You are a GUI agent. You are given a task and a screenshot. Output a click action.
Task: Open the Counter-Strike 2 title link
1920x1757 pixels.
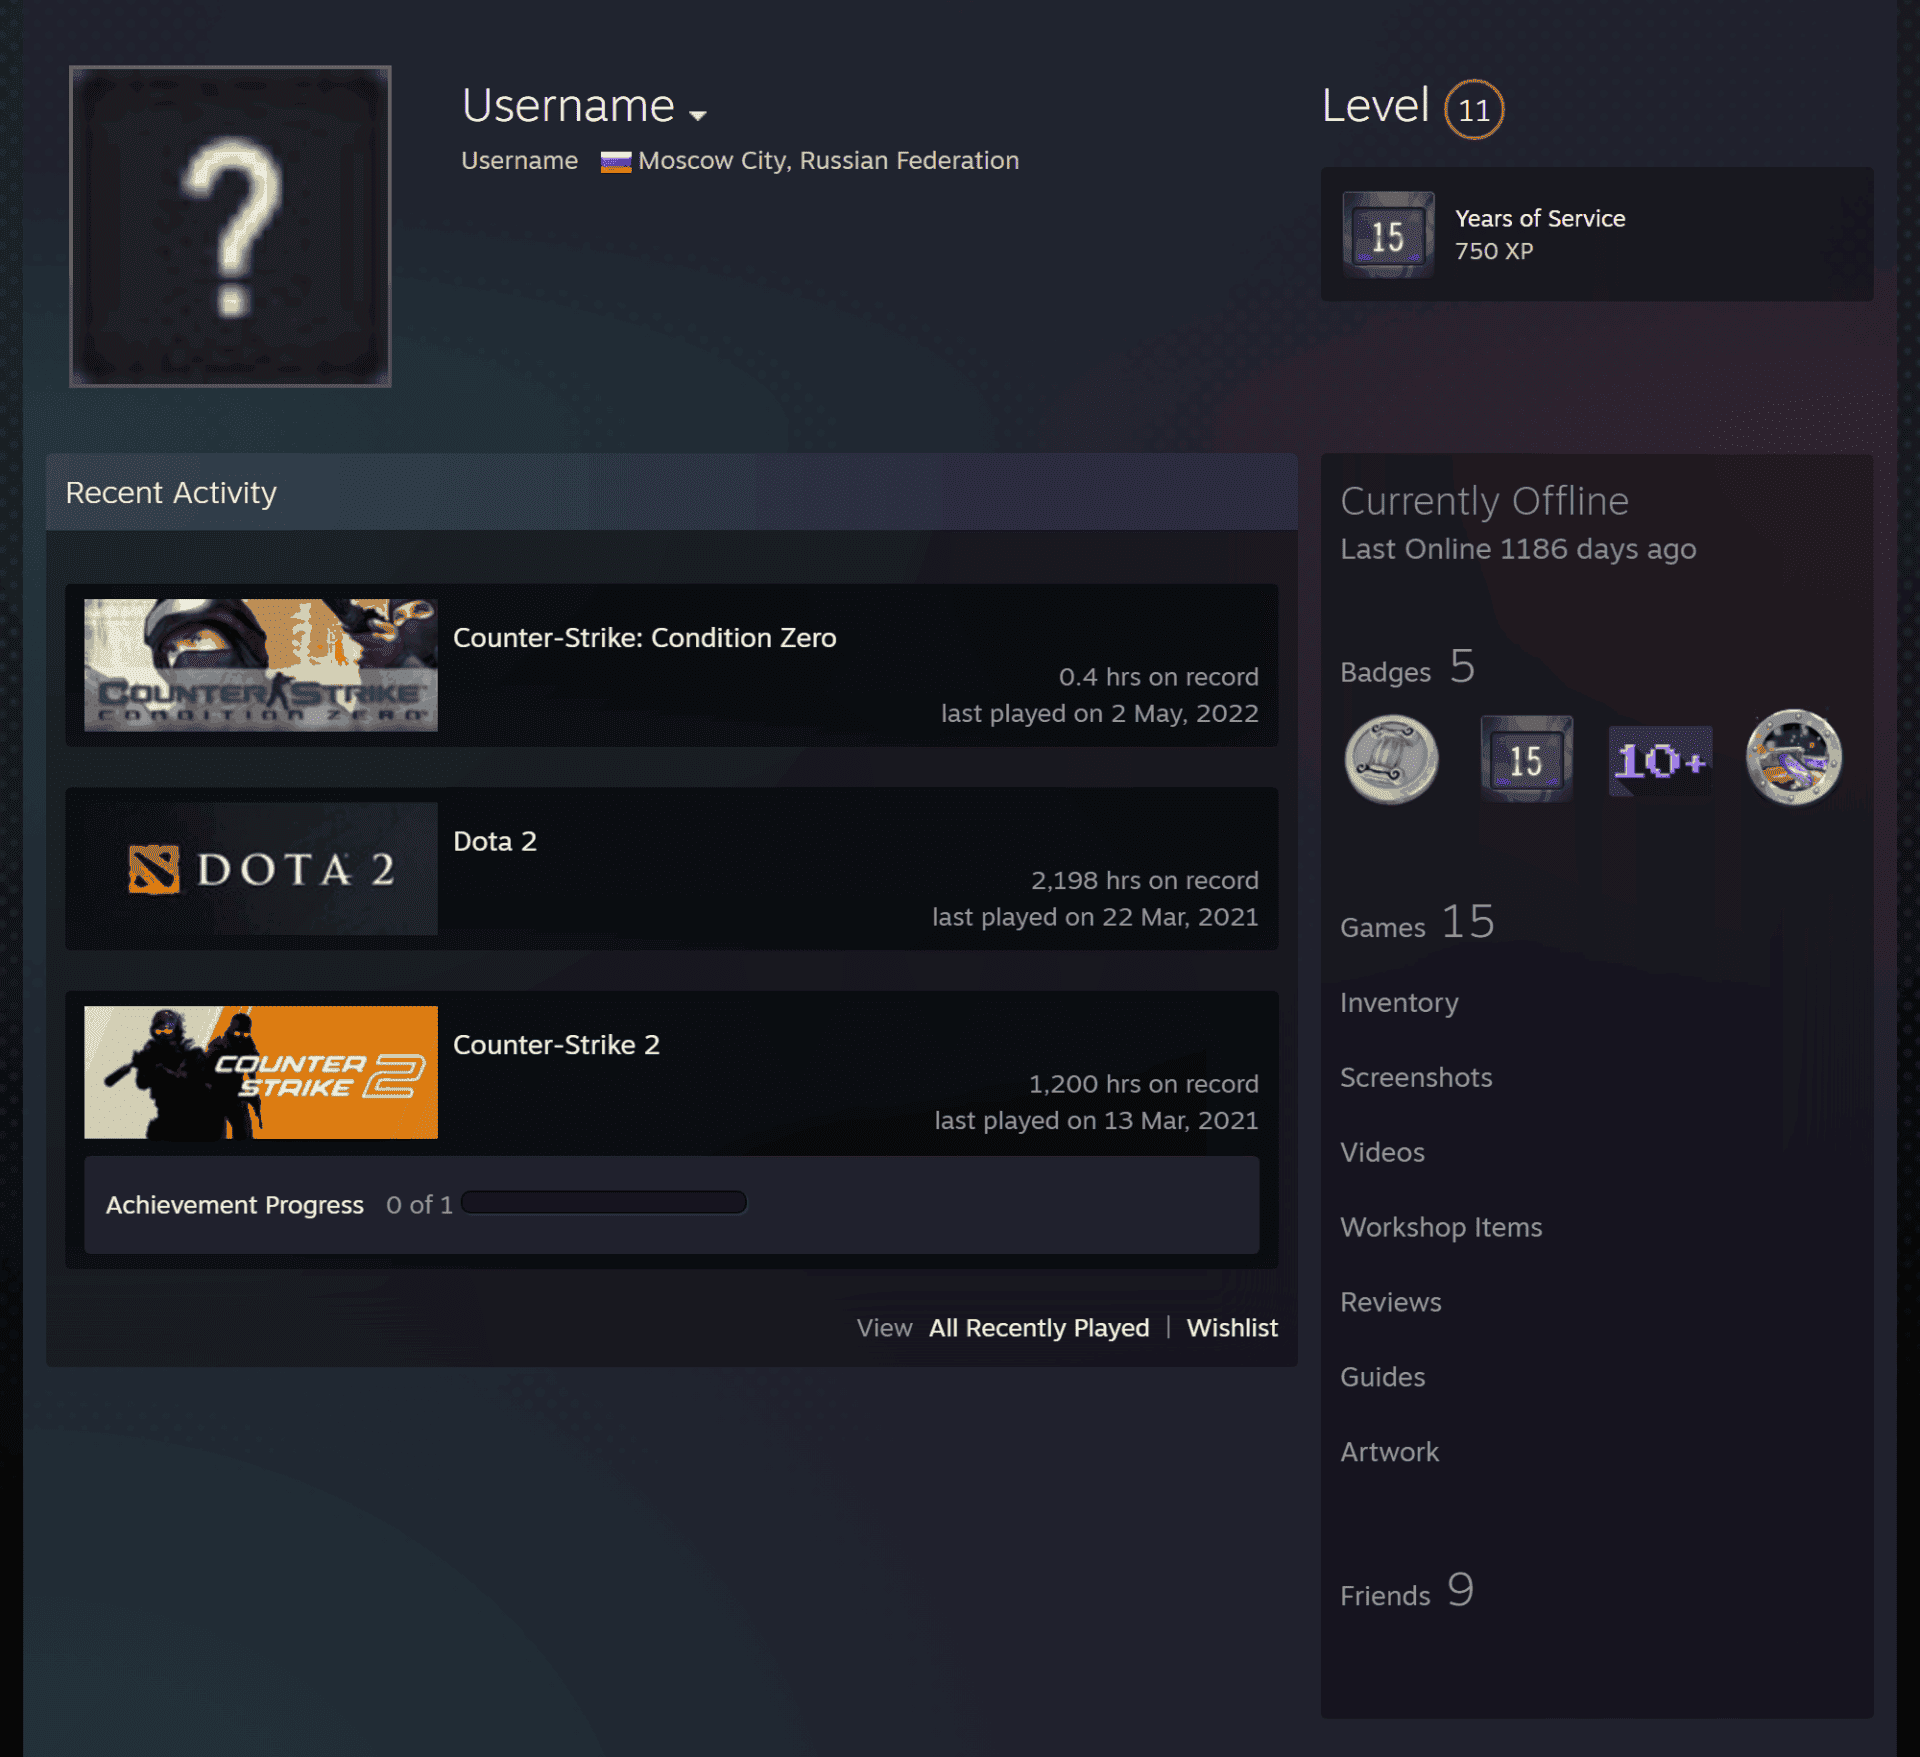pyautogui.click(x=556, y=1045)
